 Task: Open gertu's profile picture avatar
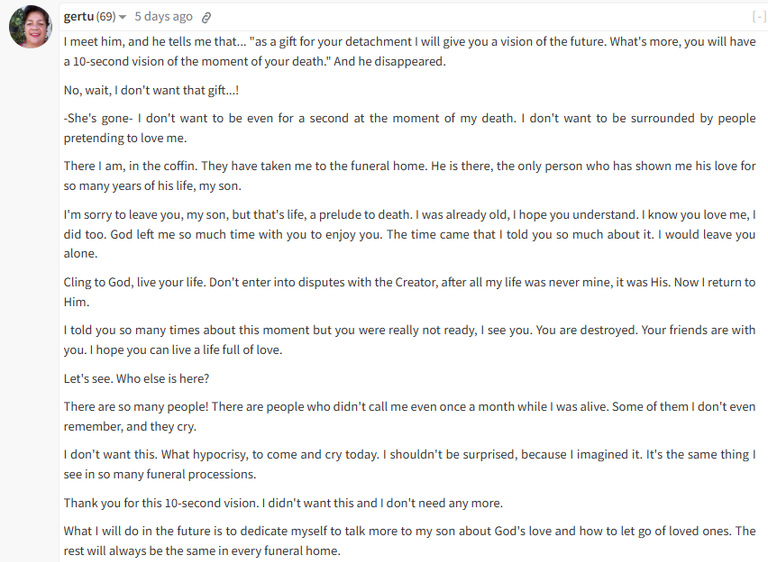(30, 26)
